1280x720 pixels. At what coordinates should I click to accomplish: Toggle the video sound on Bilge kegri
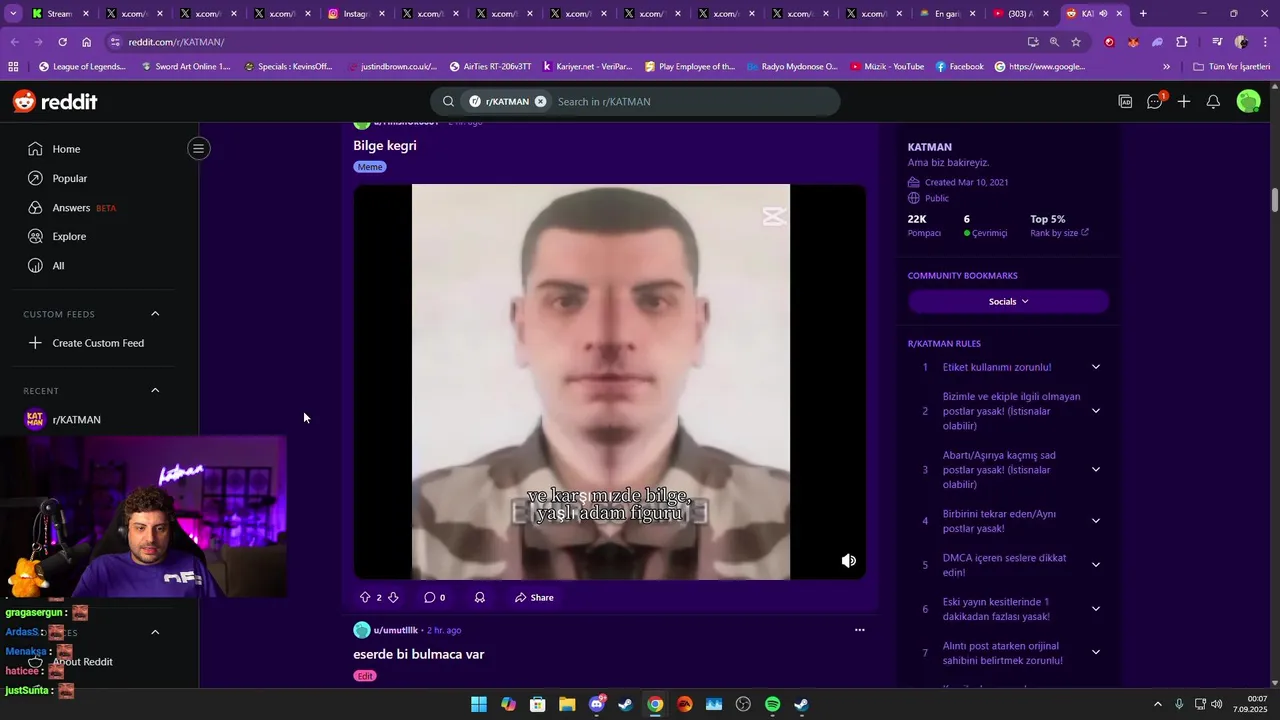[x=848, y=561]
